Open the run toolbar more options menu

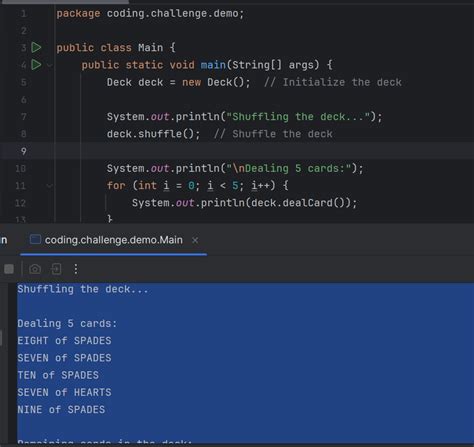(76, 269)
